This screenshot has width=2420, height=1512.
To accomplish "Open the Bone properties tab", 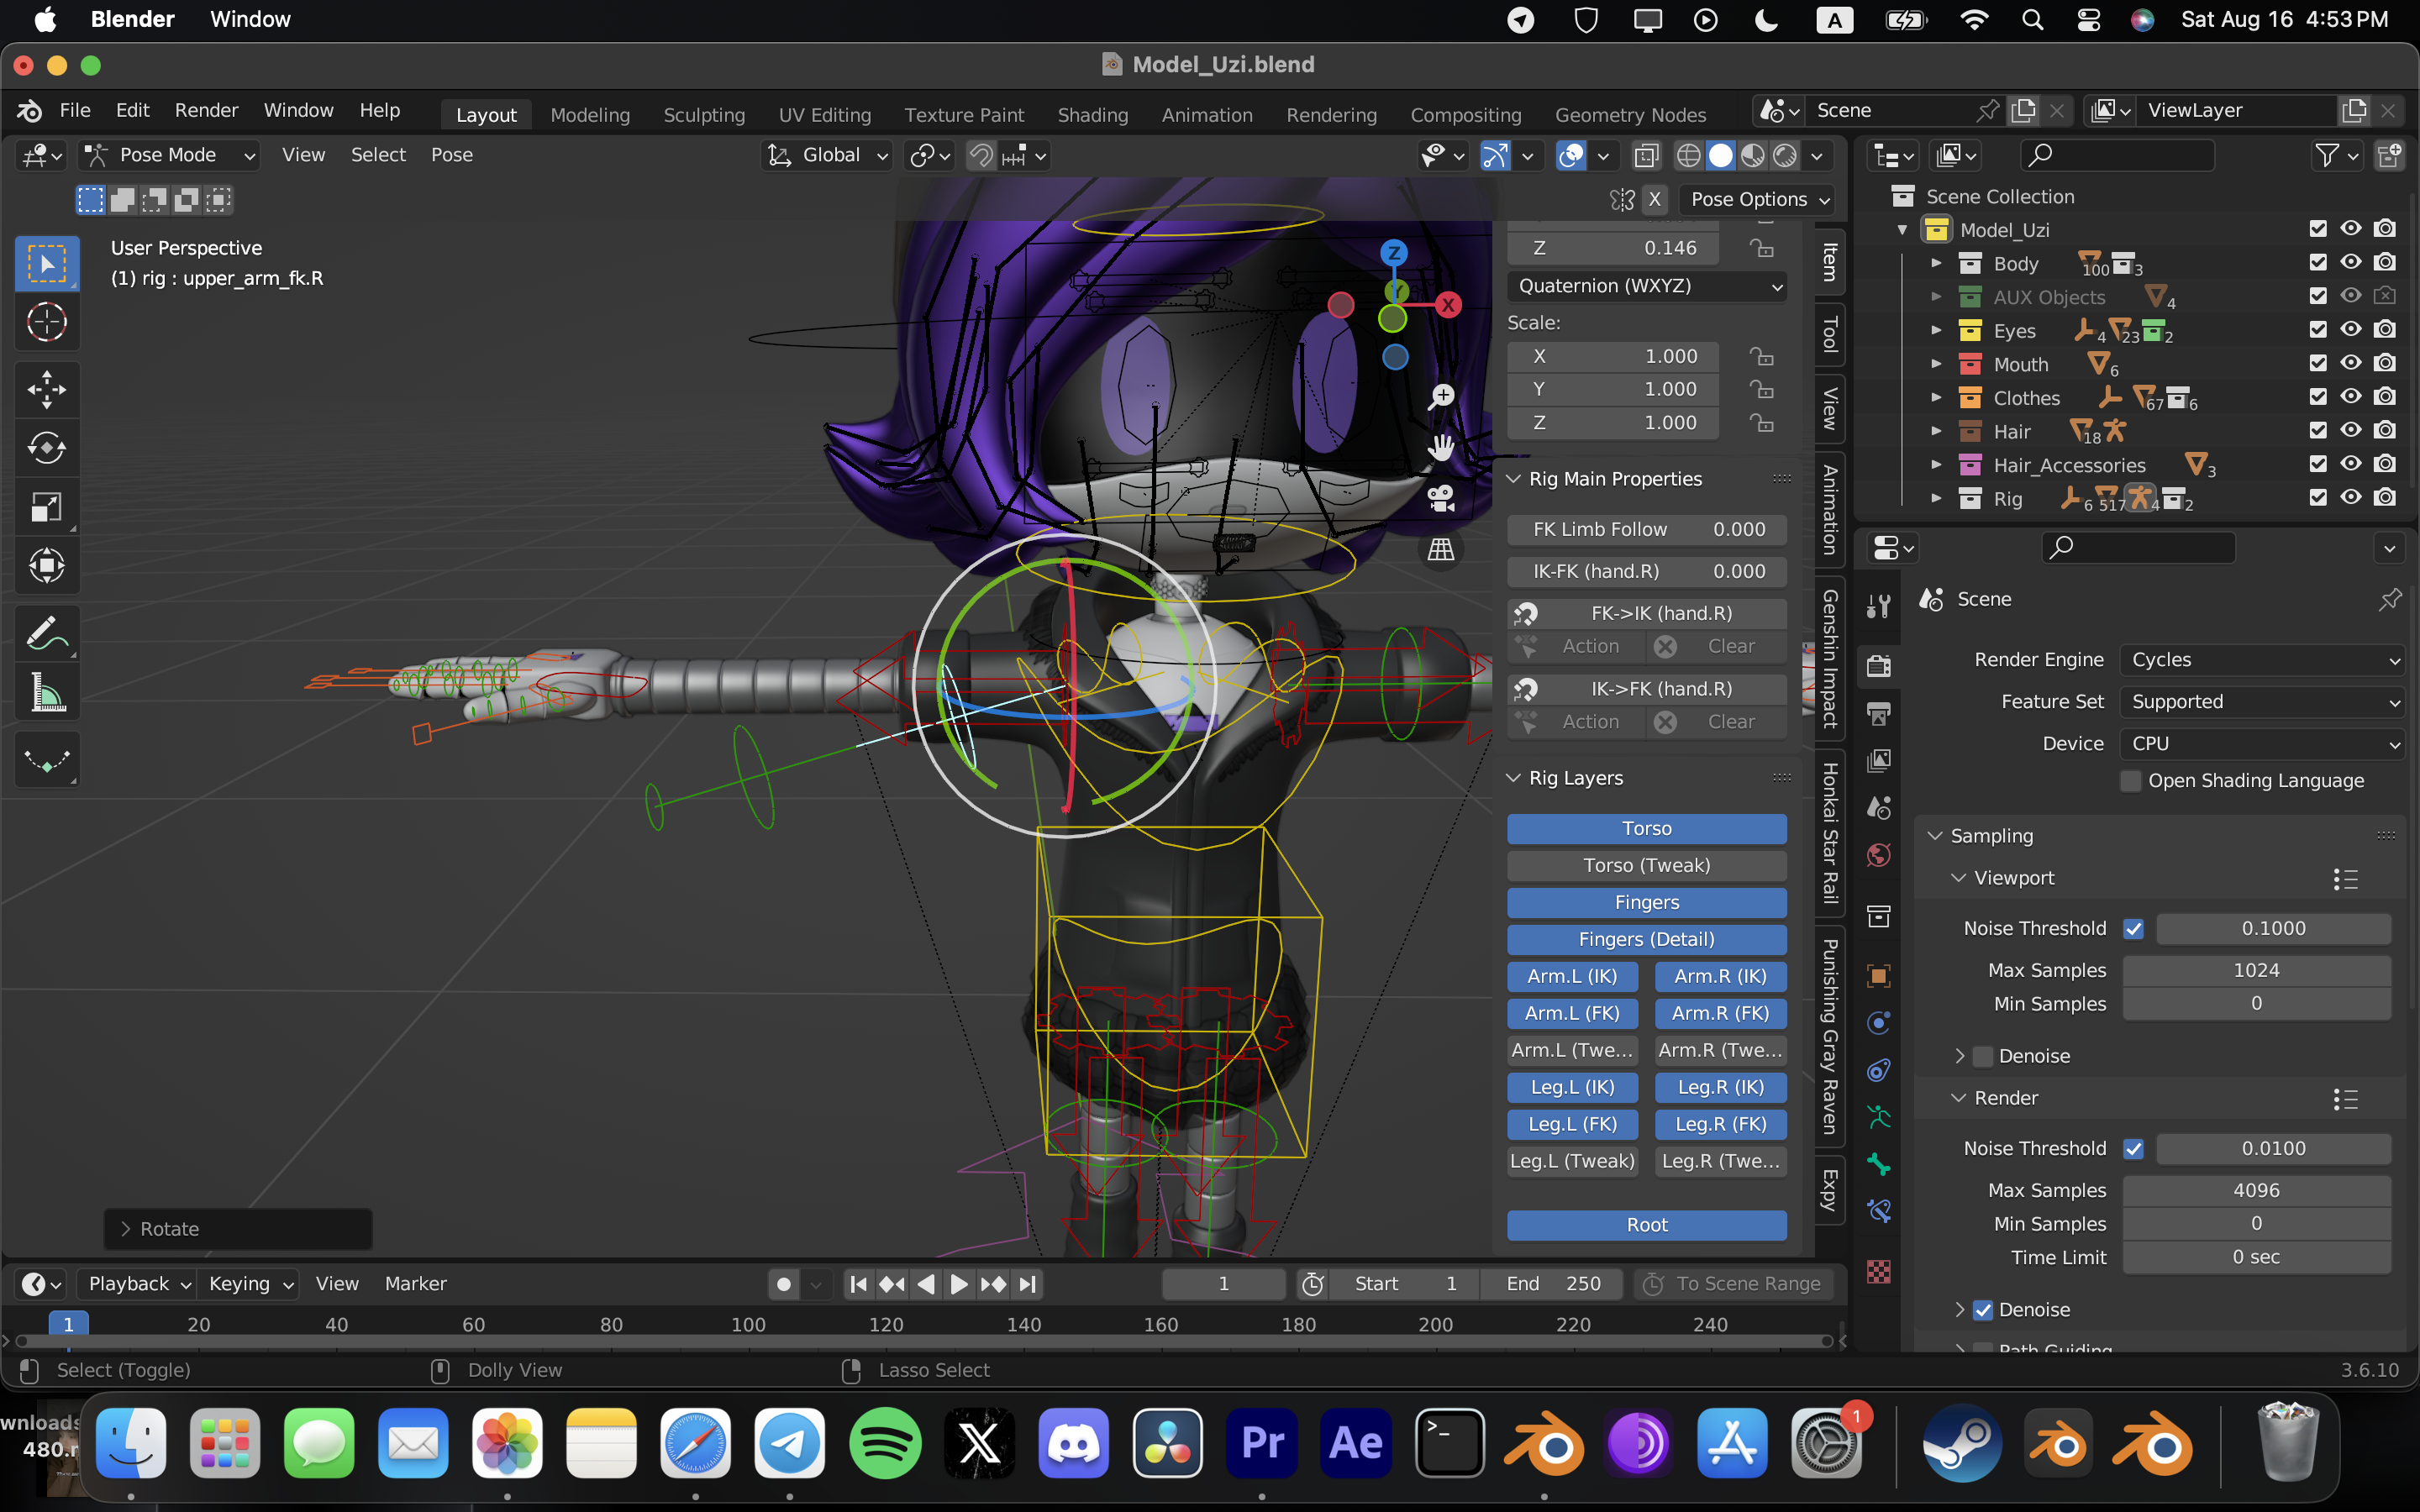I will point(1879,1163).
